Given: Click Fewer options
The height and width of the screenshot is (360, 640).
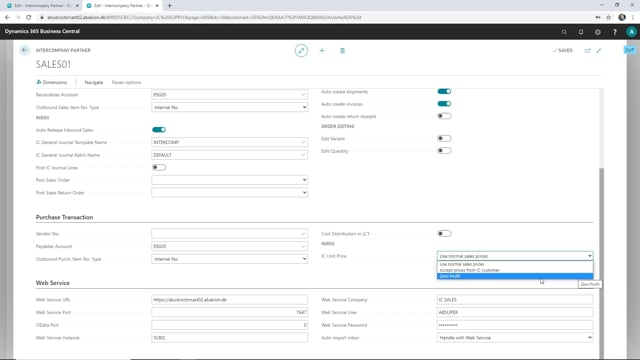Looking at the screenshot, I should coord(126,82).
